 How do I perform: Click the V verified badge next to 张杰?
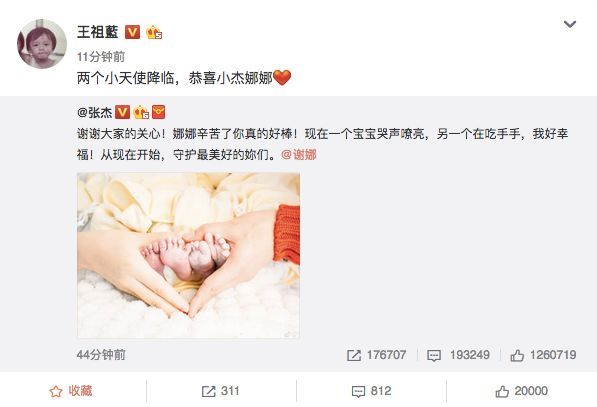[123, 112]
